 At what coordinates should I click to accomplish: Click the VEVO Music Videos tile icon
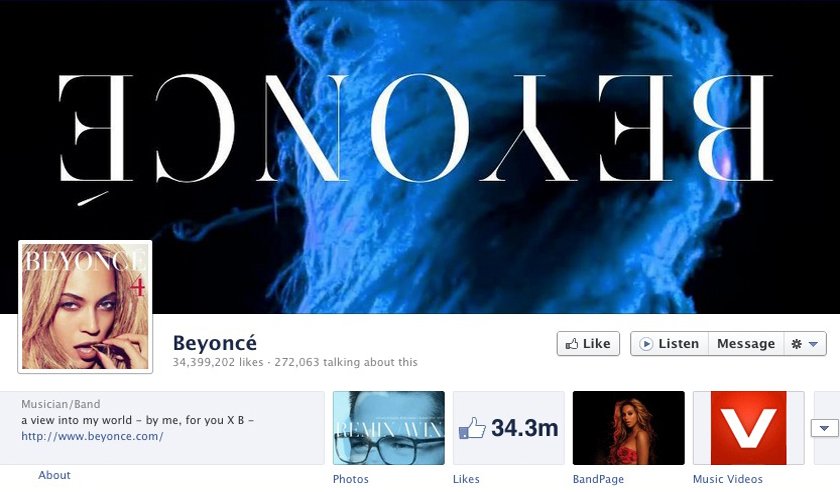click(748, 428)
